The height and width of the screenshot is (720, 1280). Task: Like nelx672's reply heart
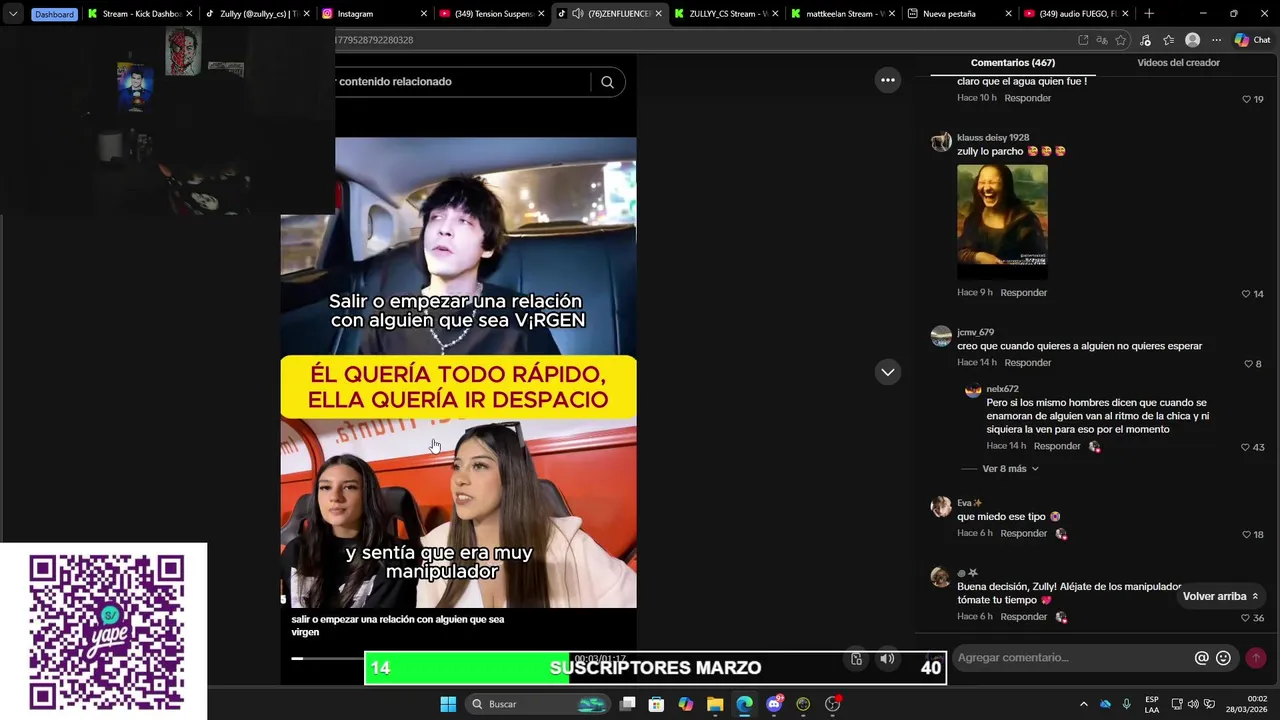(x=1246, y=447)
